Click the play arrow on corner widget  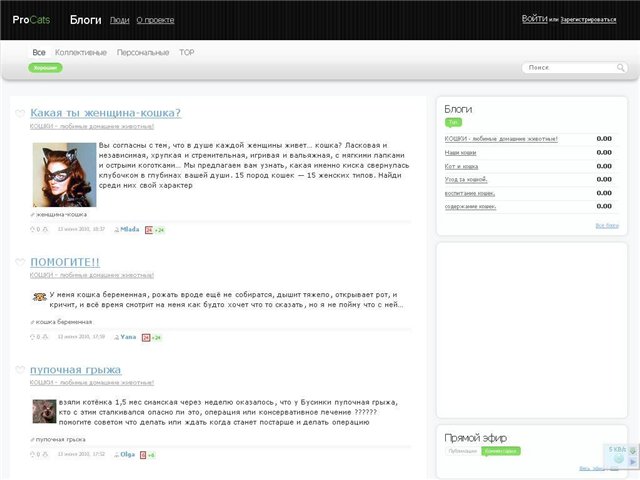(x=633, y=462)
